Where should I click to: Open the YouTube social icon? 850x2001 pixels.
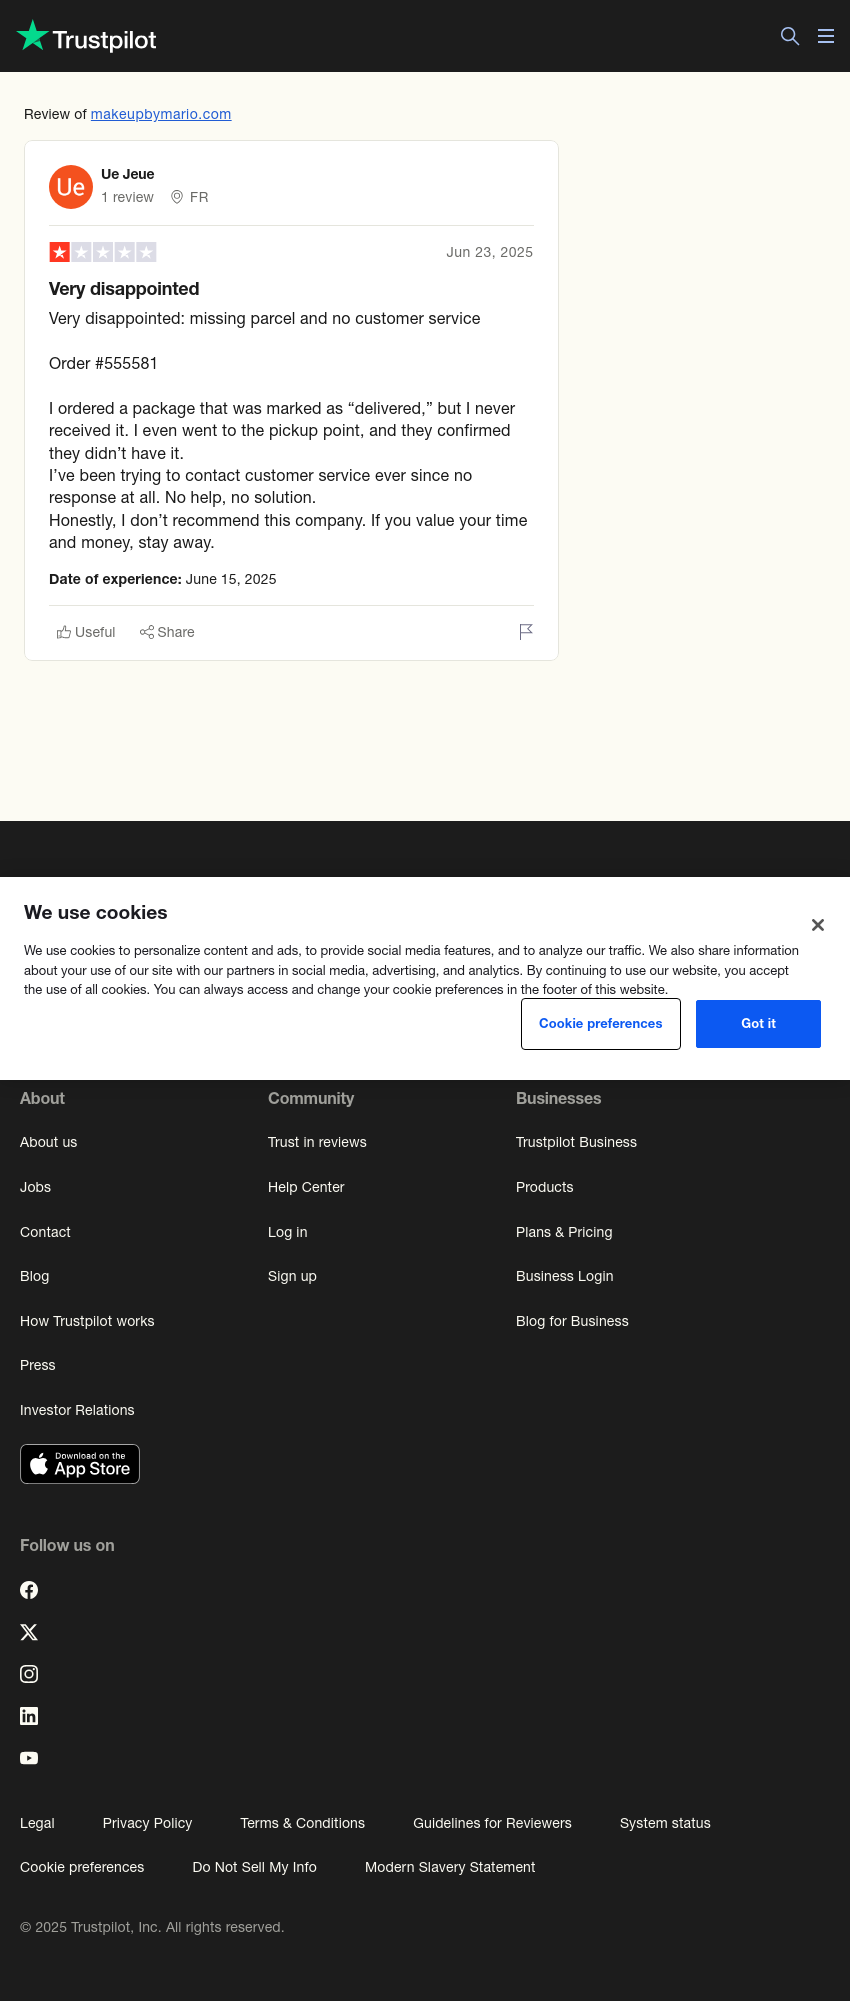(29, 1758)
